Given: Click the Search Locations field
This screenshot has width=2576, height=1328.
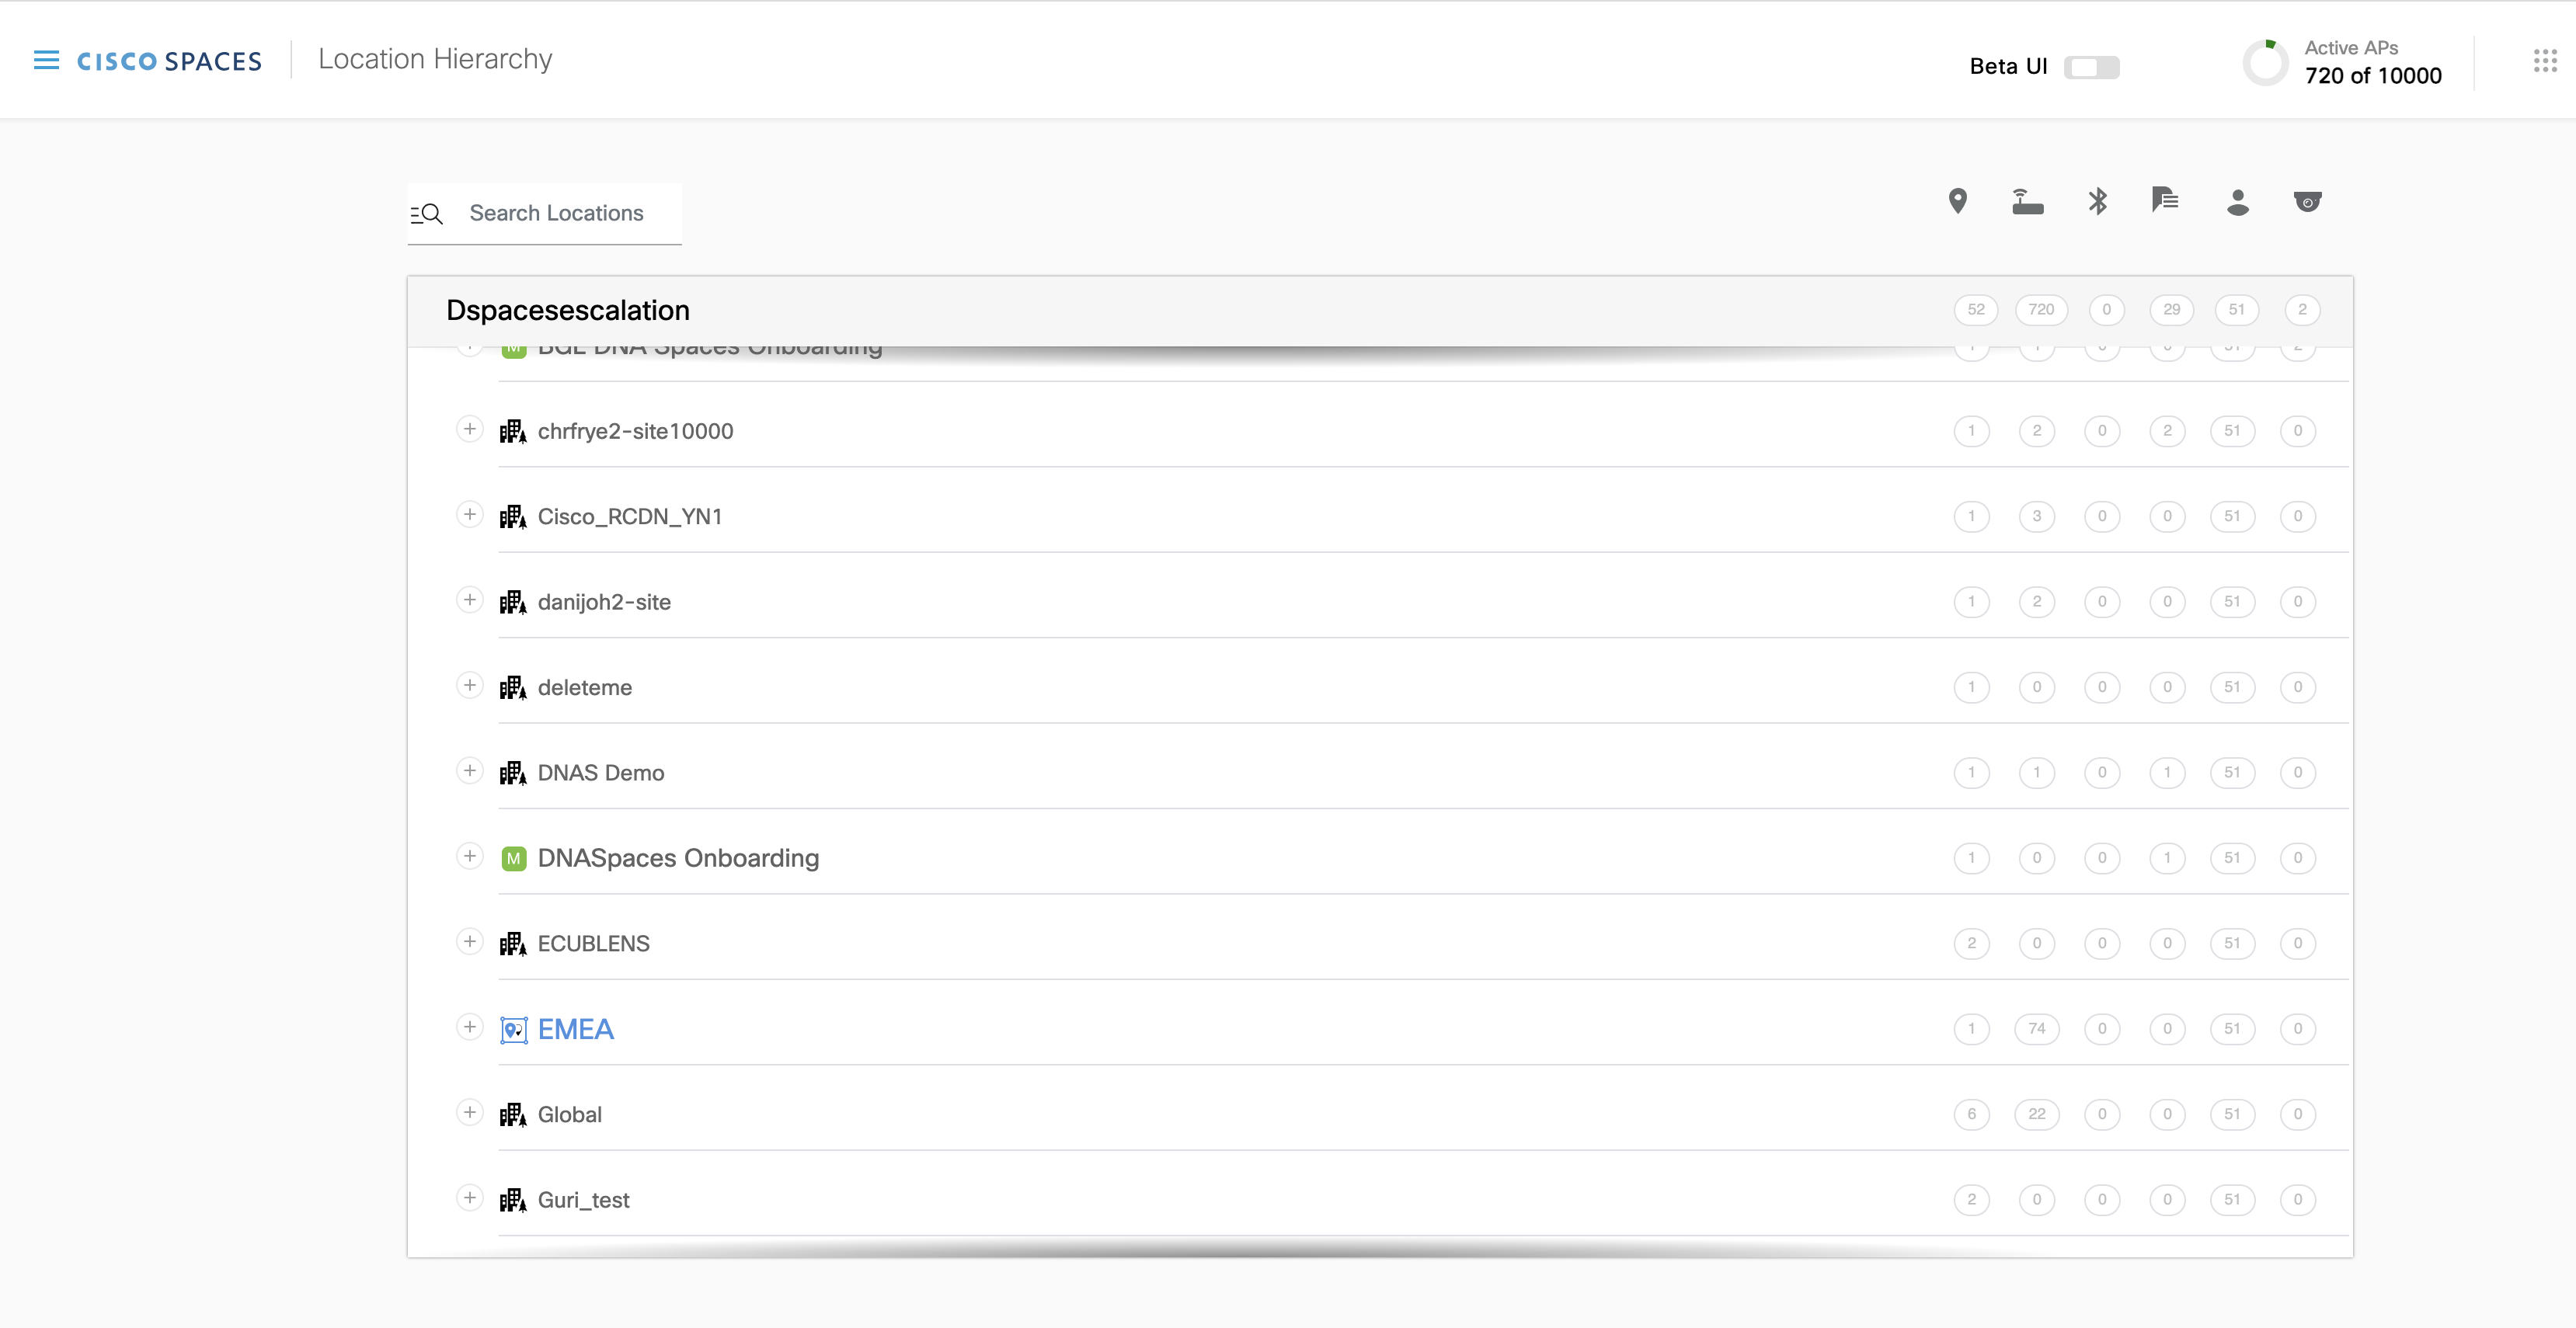Looking at the screenshot, I should pyautogui.click(x=556, y=213).
